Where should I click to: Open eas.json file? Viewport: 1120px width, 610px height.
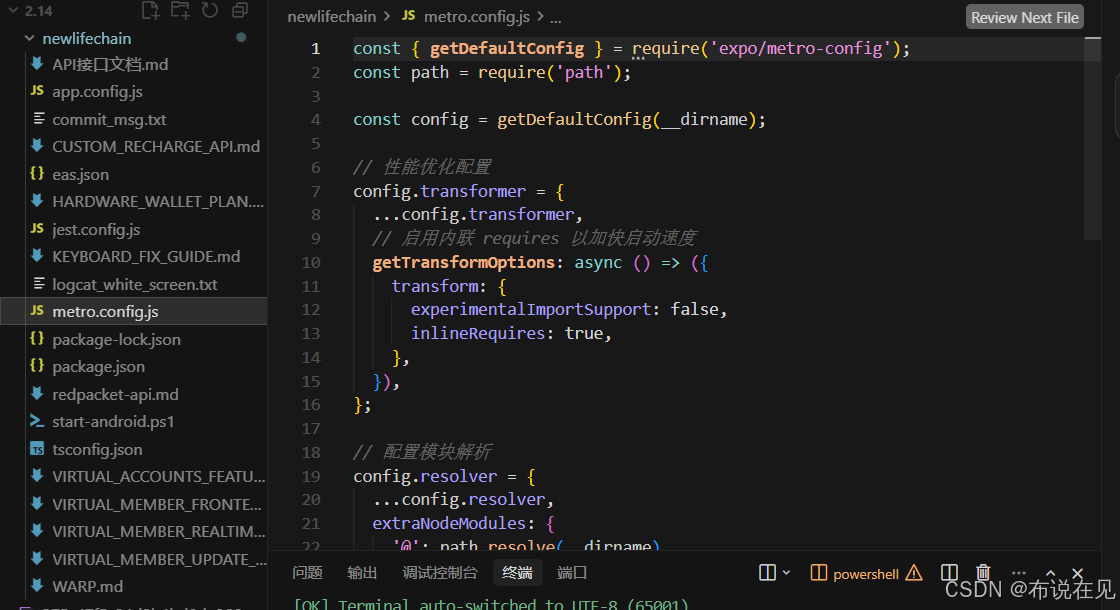click(81, 174)
